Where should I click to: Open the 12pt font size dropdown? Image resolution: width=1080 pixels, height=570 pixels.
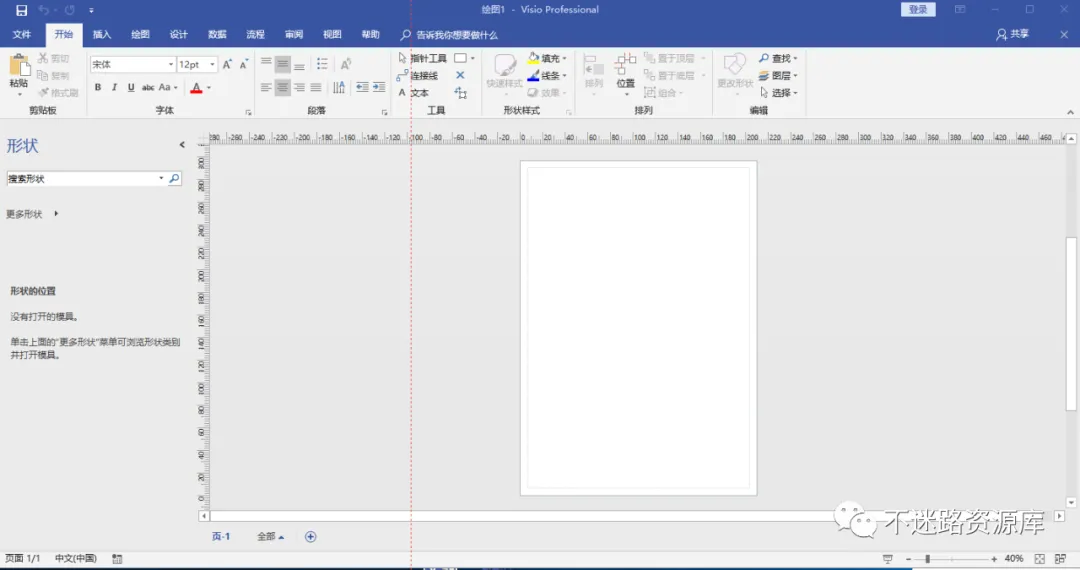coord(212,64)
